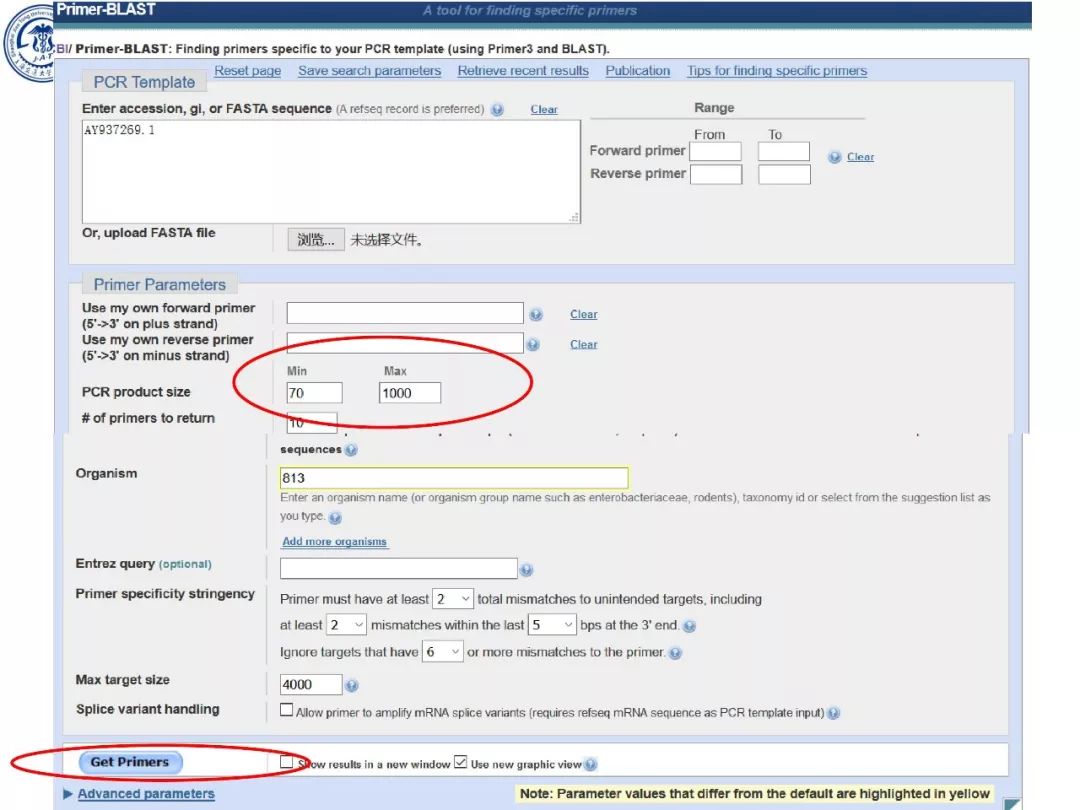Open help icon for own forward primer
Viewport: 1080px width, 810px height.
pos(535,315)
